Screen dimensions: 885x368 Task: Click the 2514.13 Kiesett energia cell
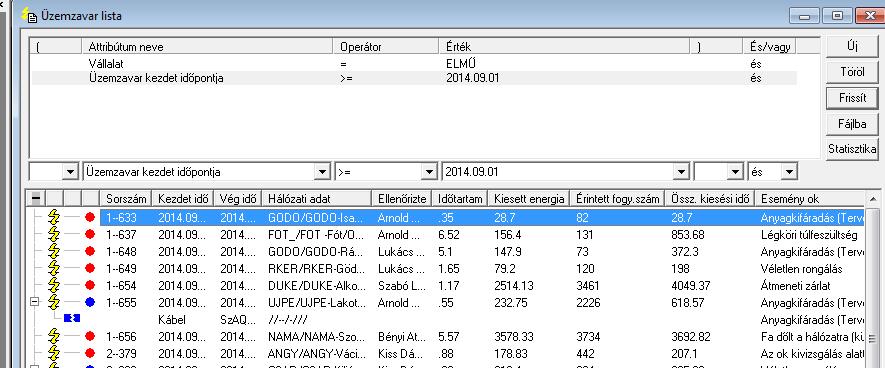click(514, 286)
